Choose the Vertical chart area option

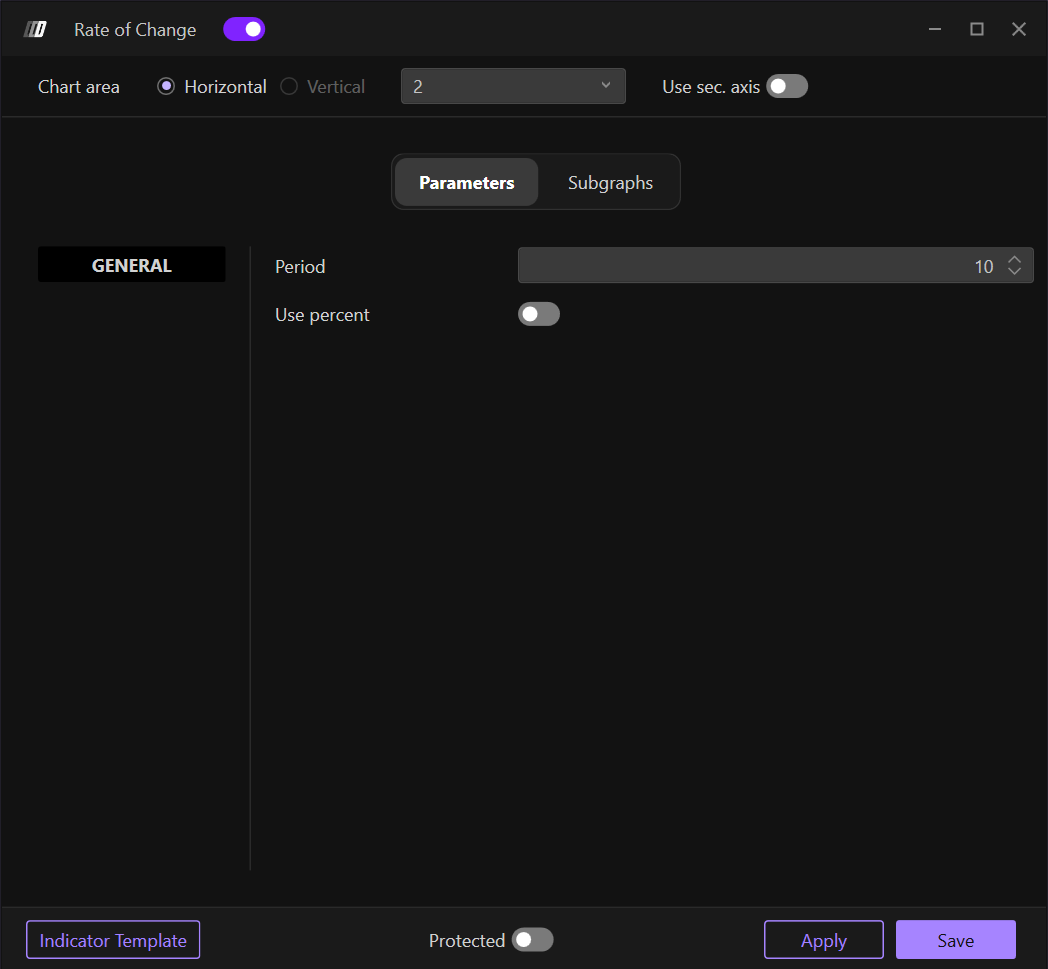pos(289,87)
